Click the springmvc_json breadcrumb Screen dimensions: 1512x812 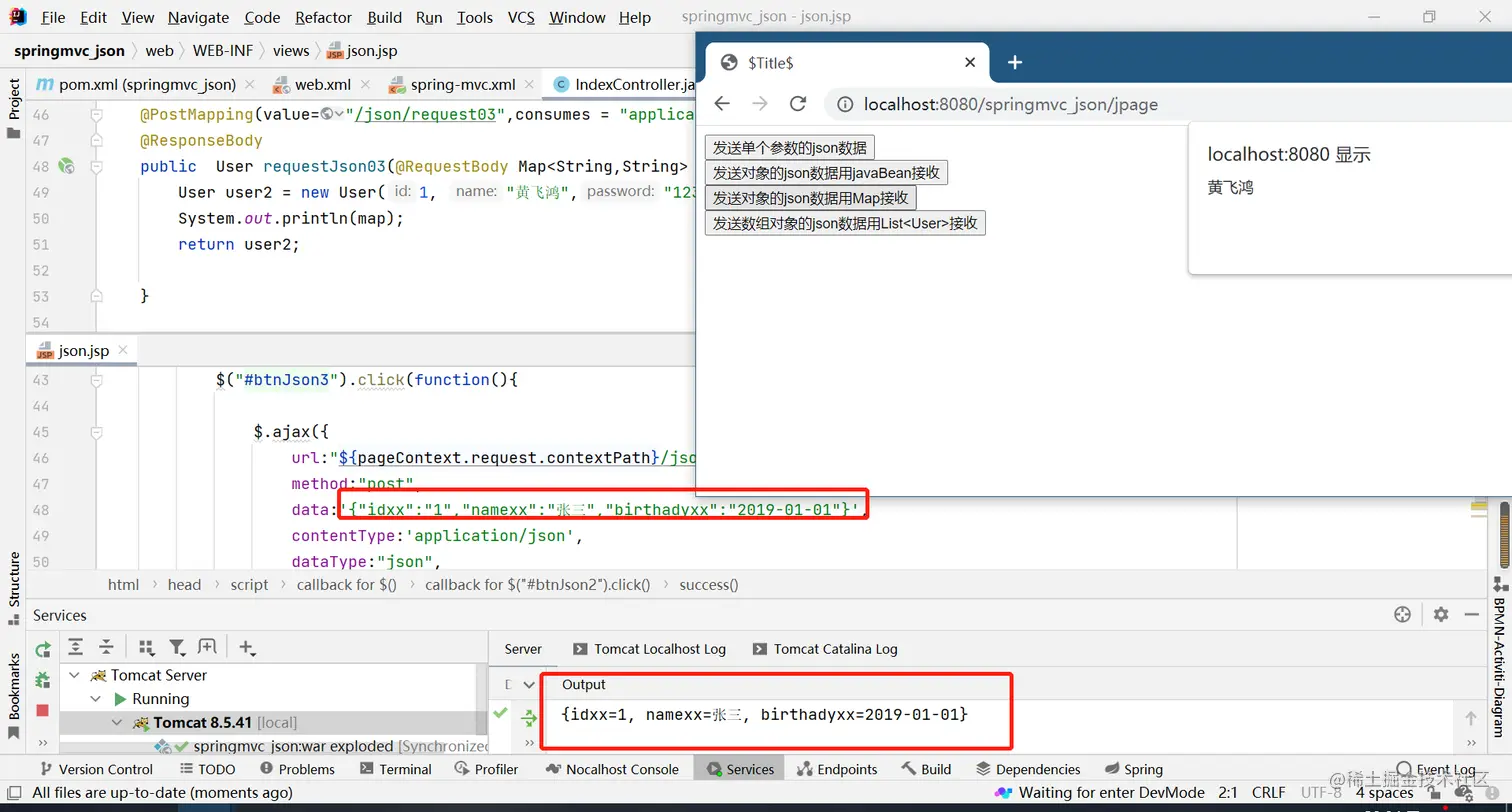pos(69,51)
